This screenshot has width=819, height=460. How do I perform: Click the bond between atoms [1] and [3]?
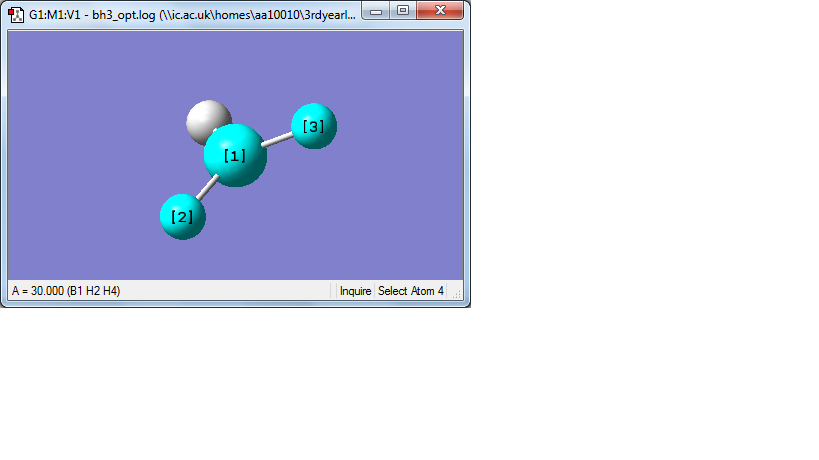(x=277, y=139)
